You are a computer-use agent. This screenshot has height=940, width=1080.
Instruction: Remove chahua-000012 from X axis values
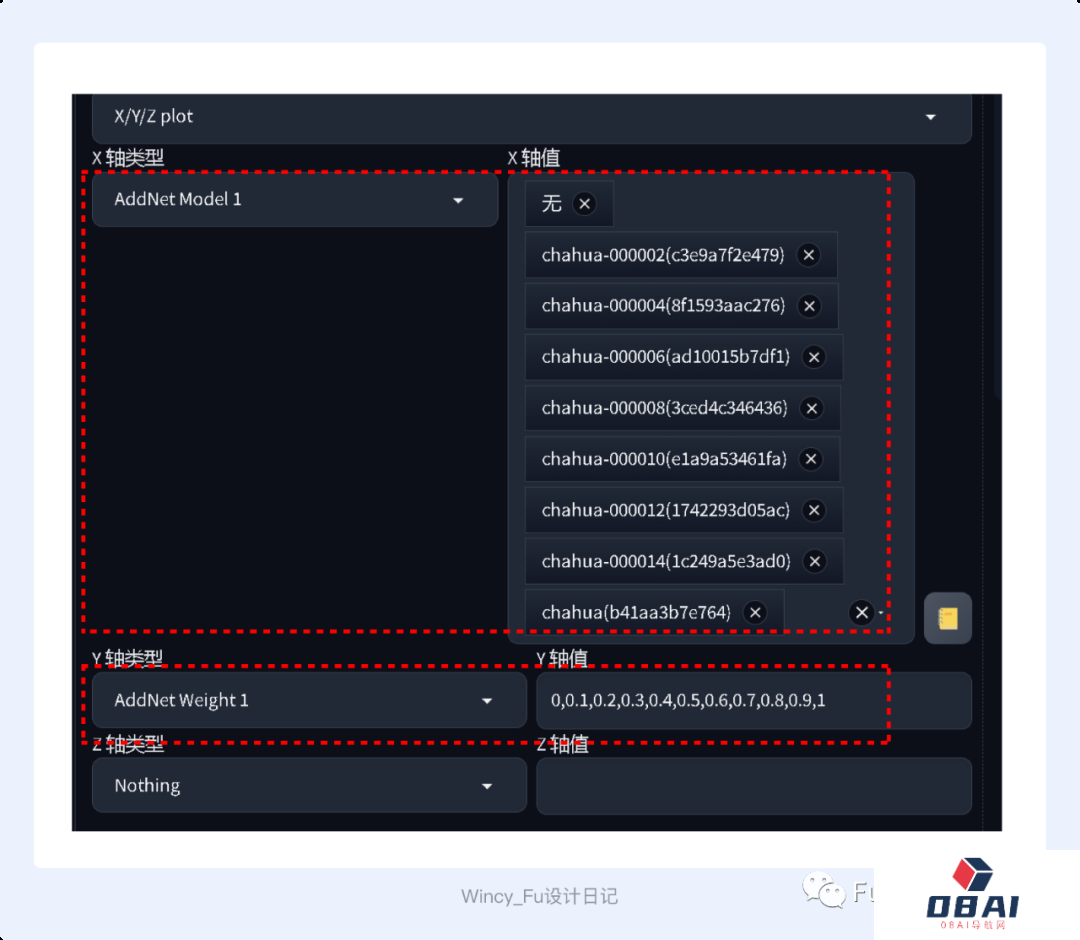pos(814,510)
